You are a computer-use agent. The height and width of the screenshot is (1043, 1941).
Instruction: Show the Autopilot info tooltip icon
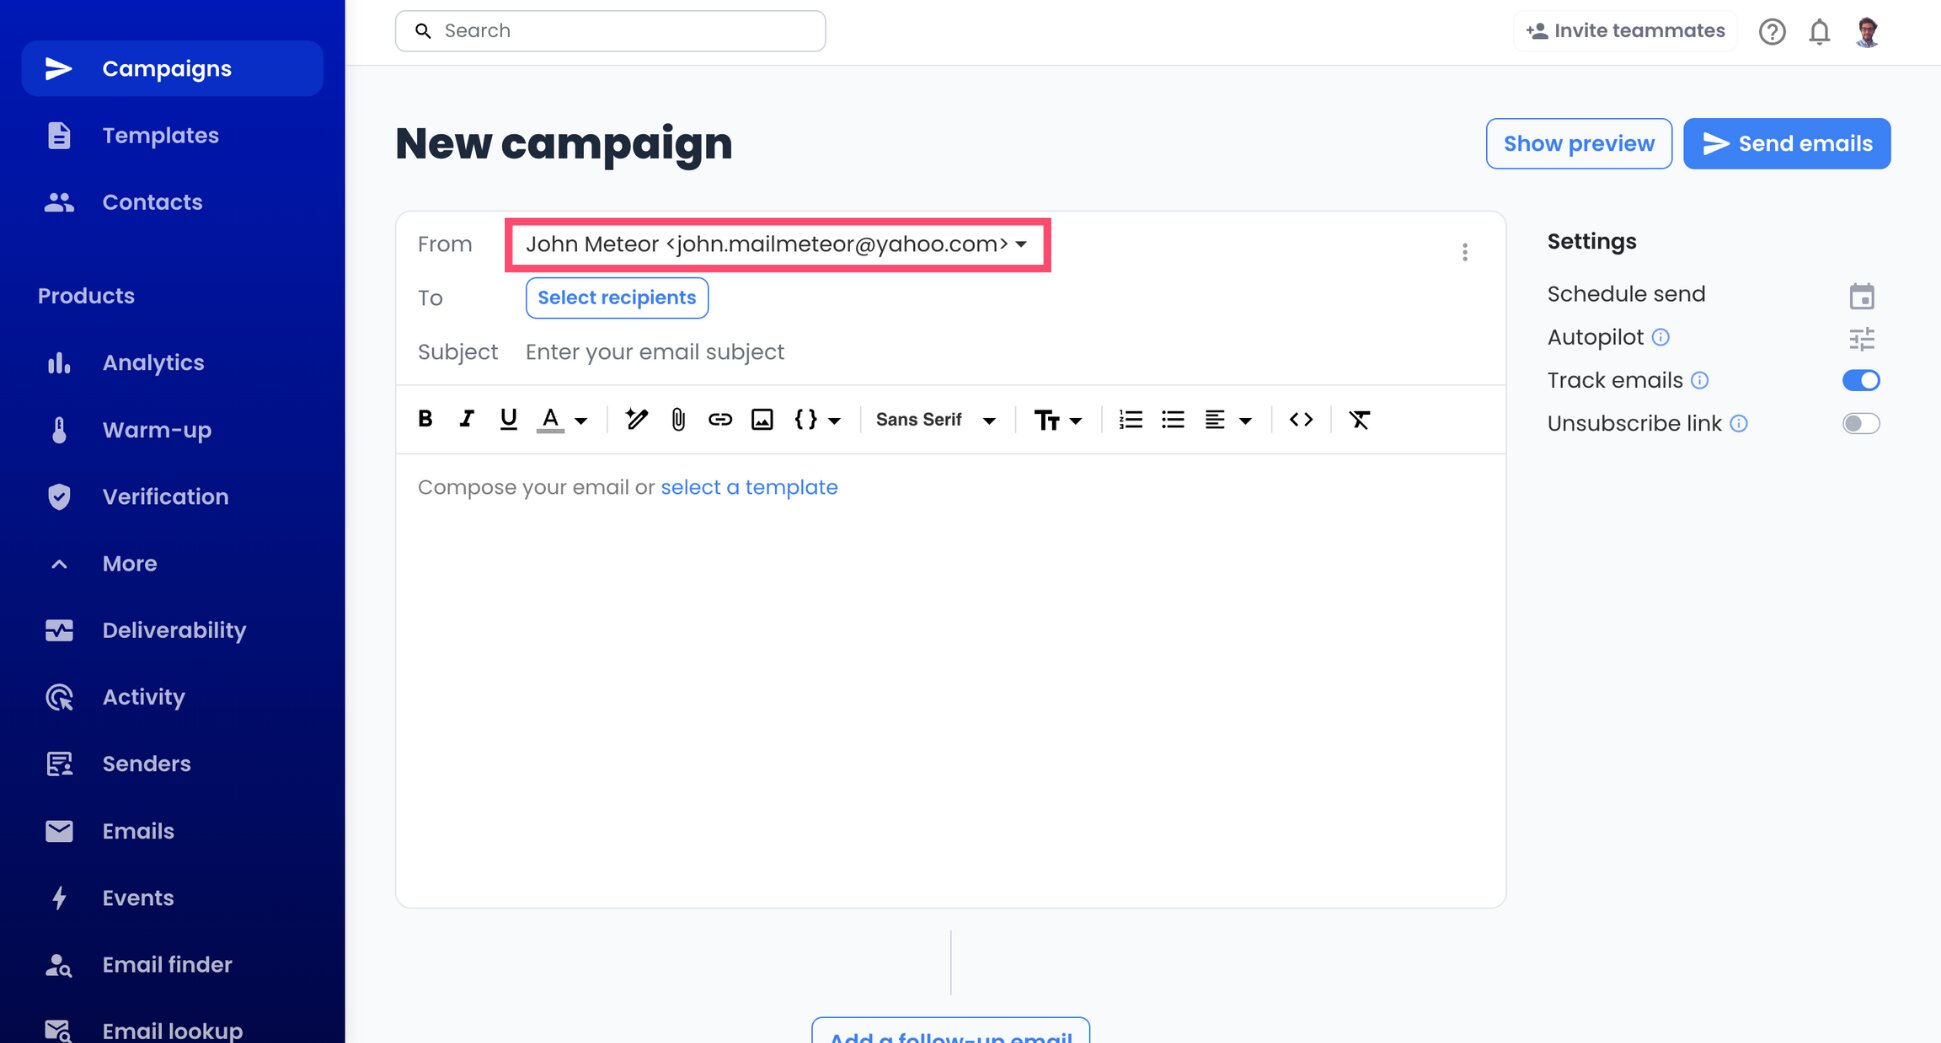coord(1660,337)
